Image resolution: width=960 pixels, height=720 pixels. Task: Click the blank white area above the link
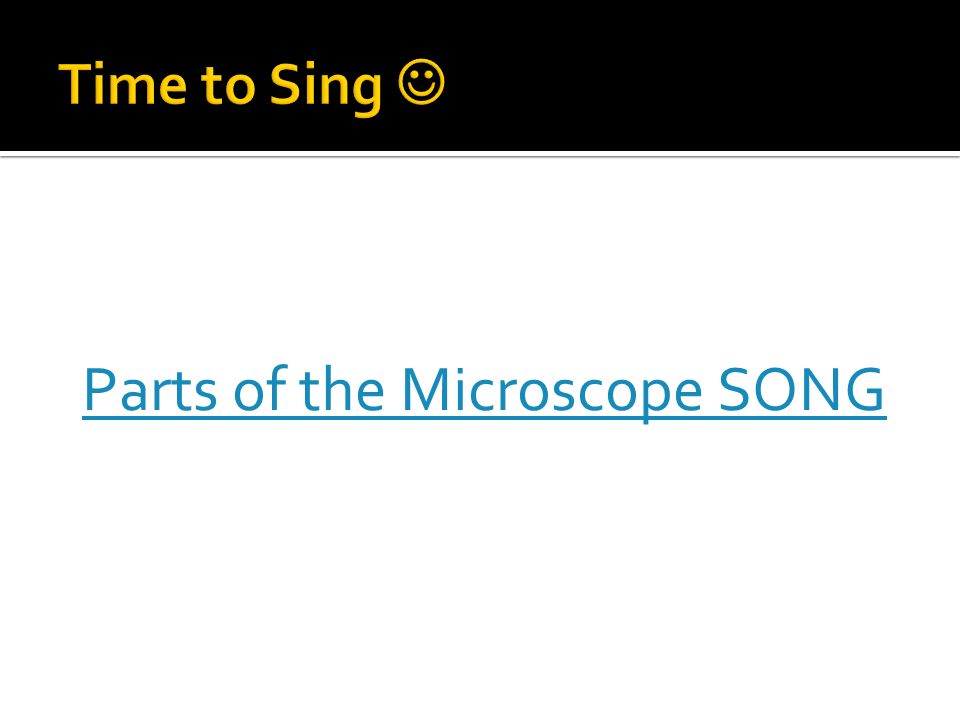click(x=480, y=257)
